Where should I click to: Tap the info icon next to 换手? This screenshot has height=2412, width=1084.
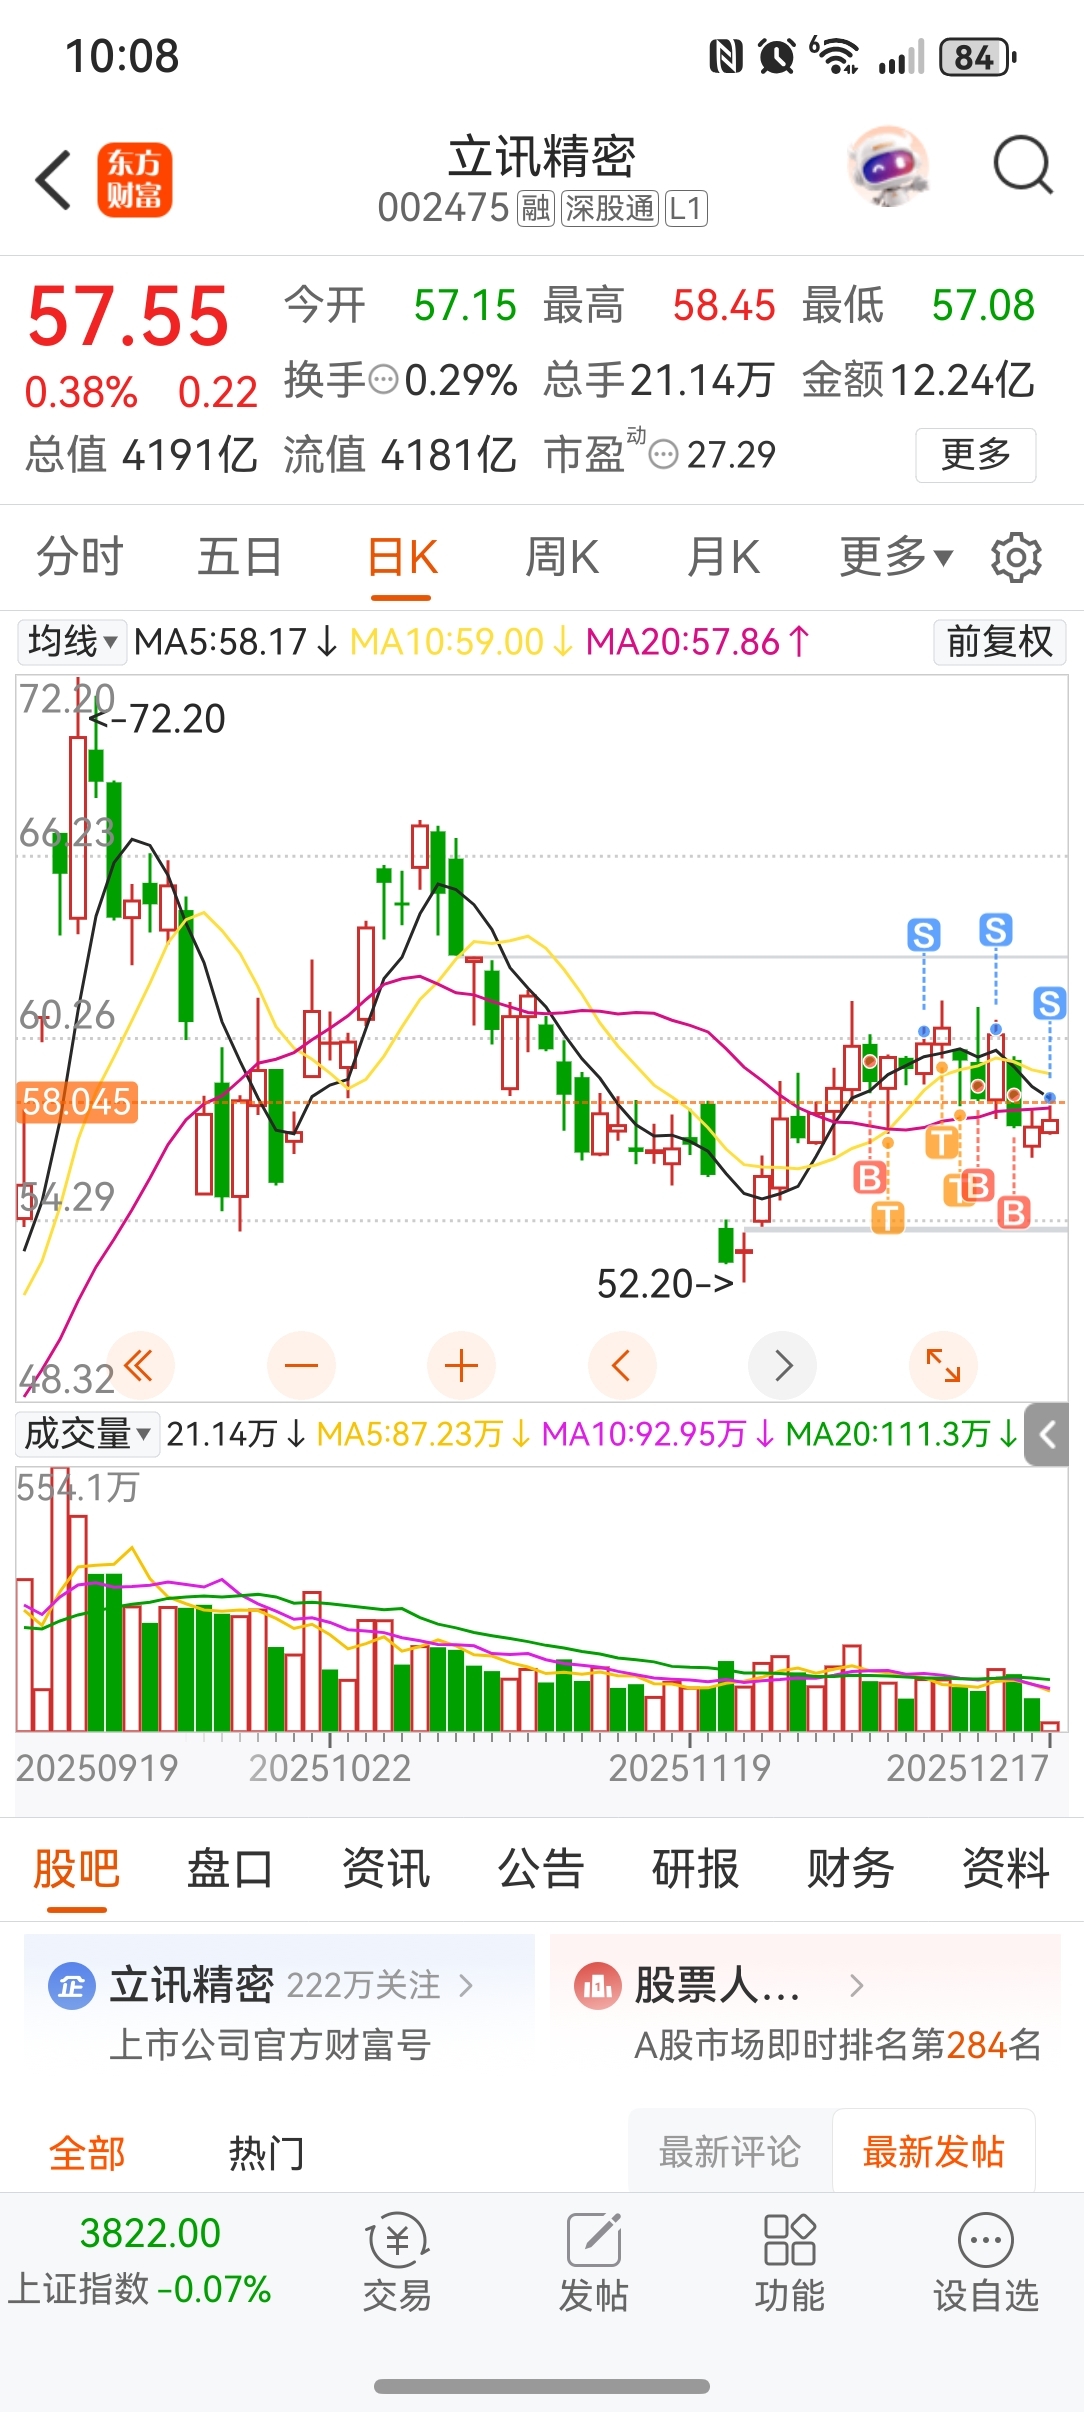[384, 380]
